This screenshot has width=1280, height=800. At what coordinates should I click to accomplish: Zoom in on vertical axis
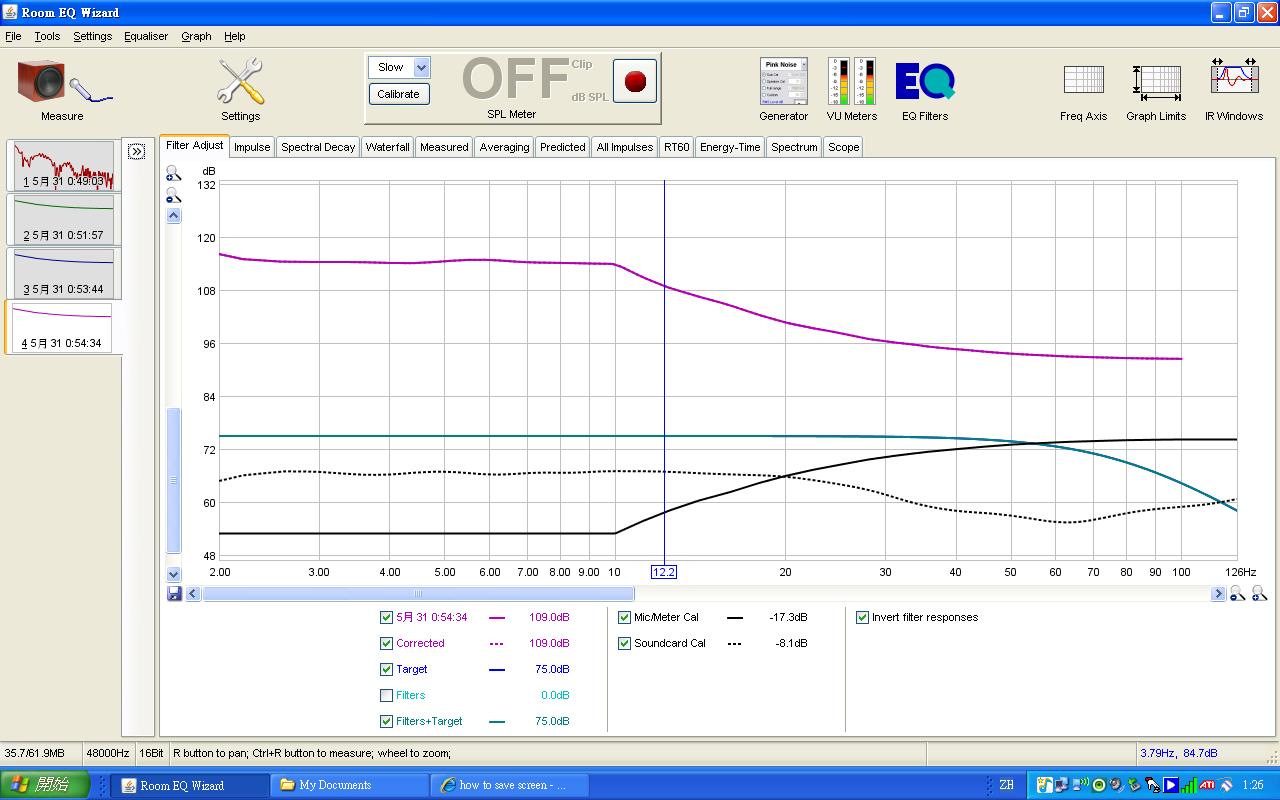click(x=174, y=174)
